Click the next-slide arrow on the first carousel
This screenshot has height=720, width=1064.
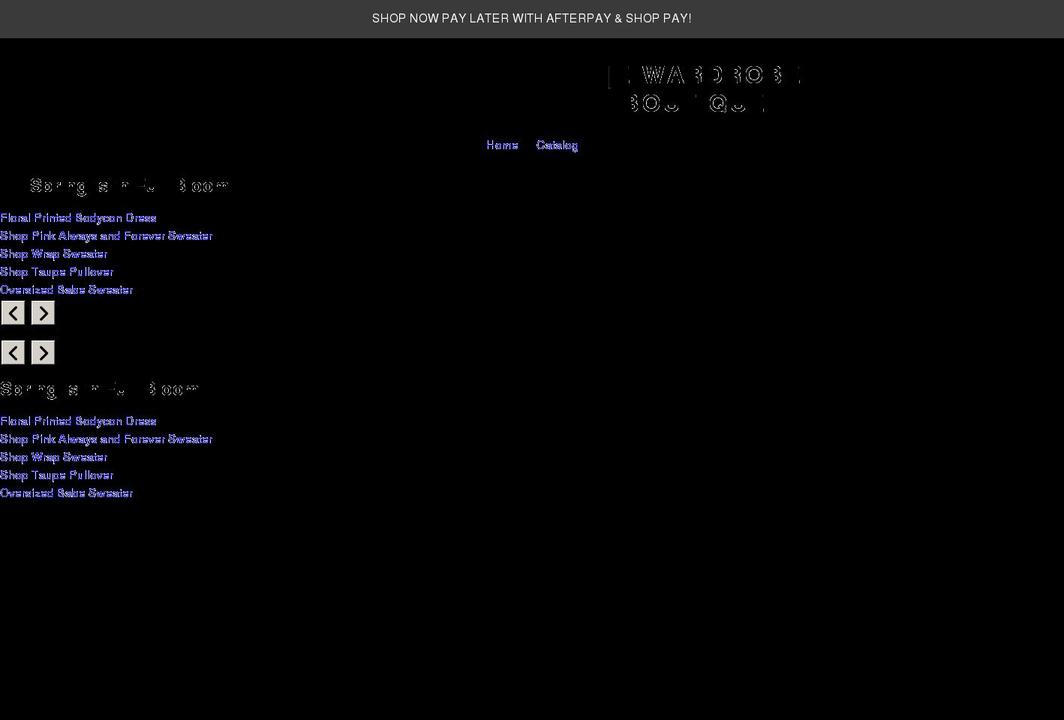coord(42,312)
